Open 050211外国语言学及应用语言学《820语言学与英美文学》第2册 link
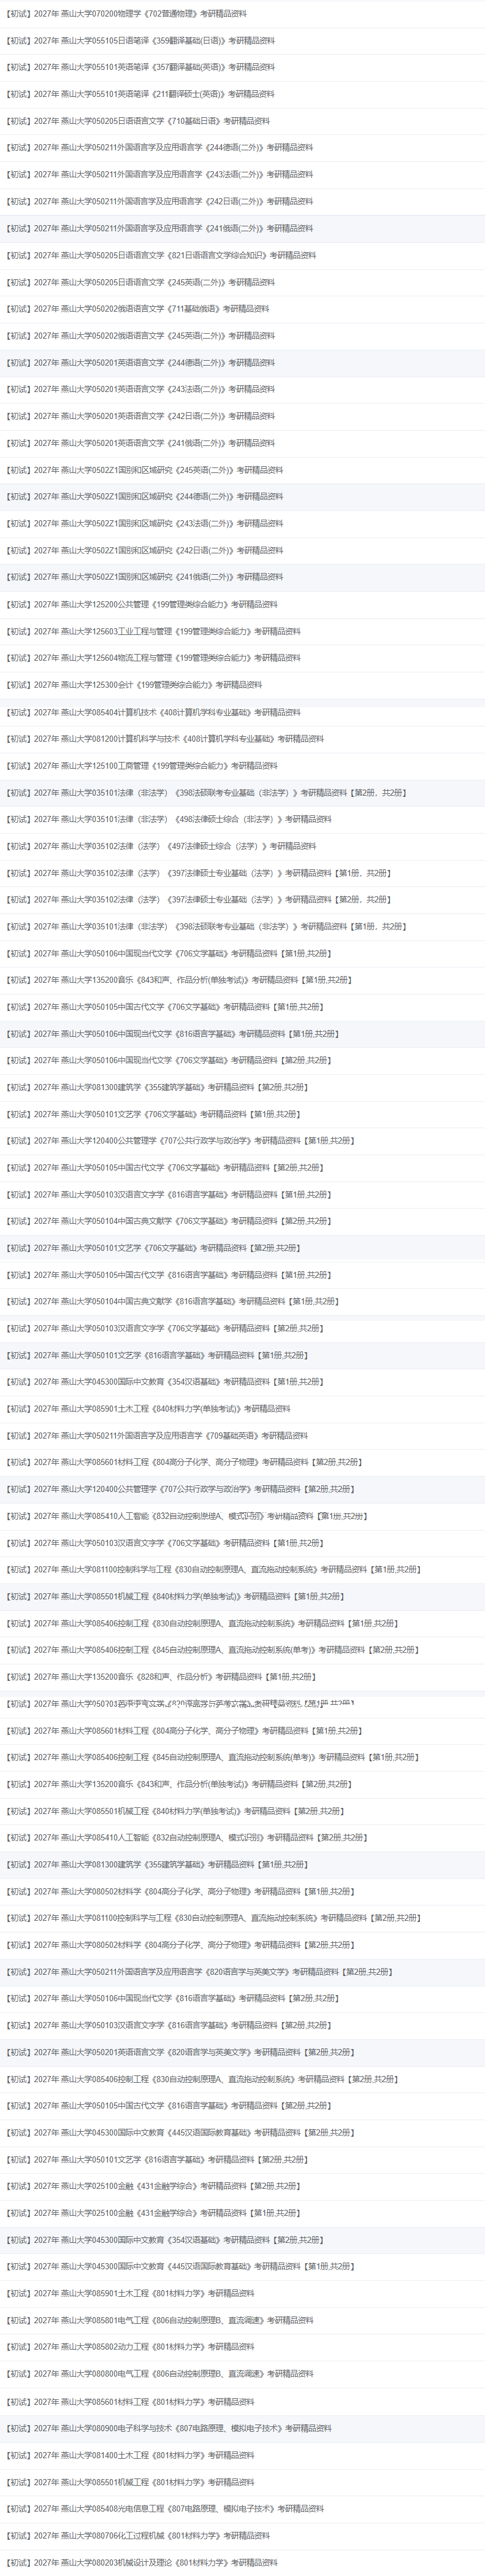The image size is (485, 2576). tap(200, 1972)
